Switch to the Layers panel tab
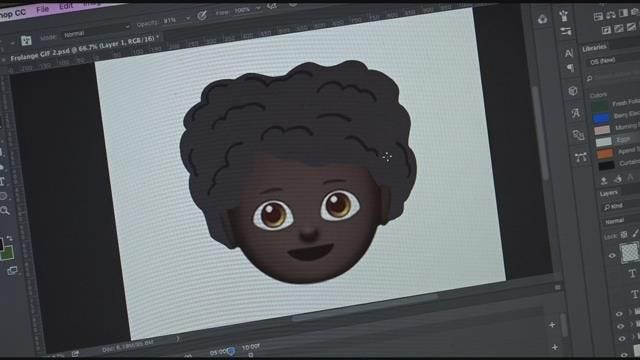 pyautogui.click(x=609, y=193)
